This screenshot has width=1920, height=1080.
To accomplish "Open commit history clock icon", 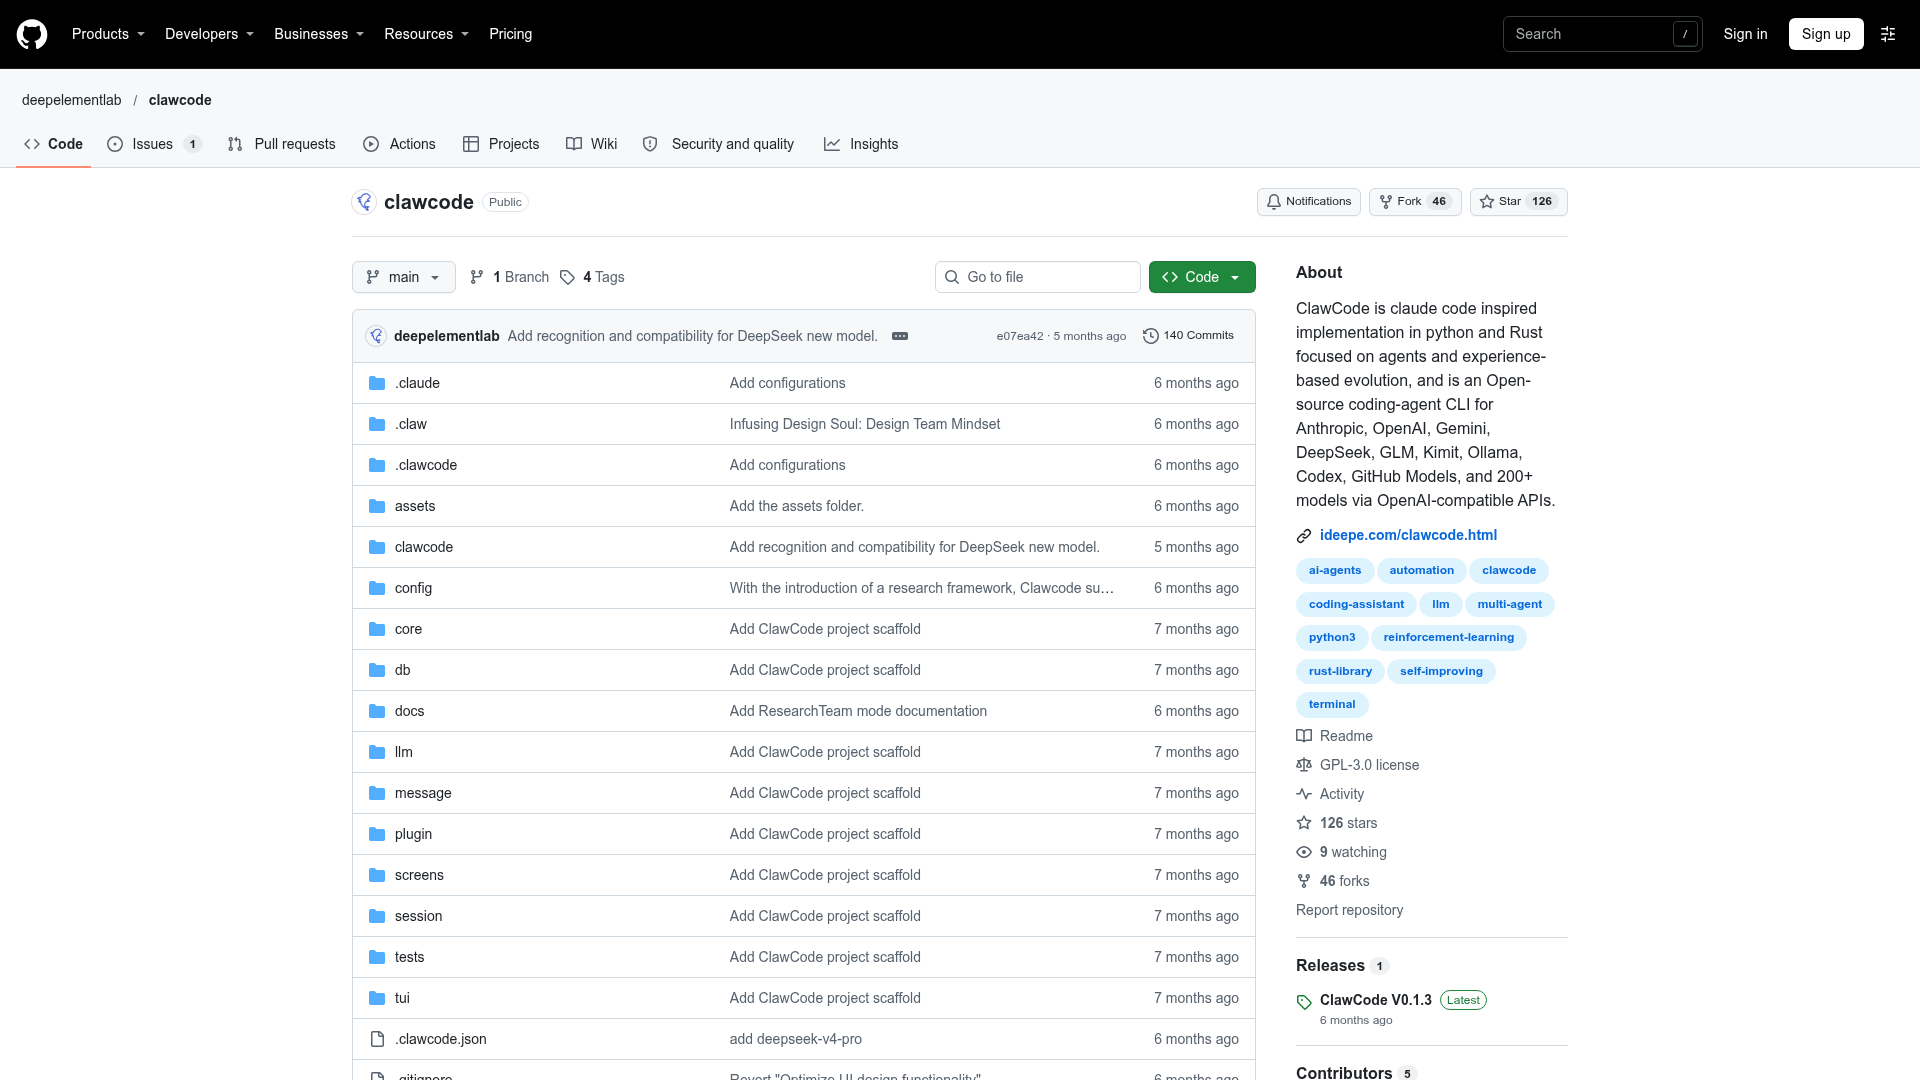I will point(1151,336).
